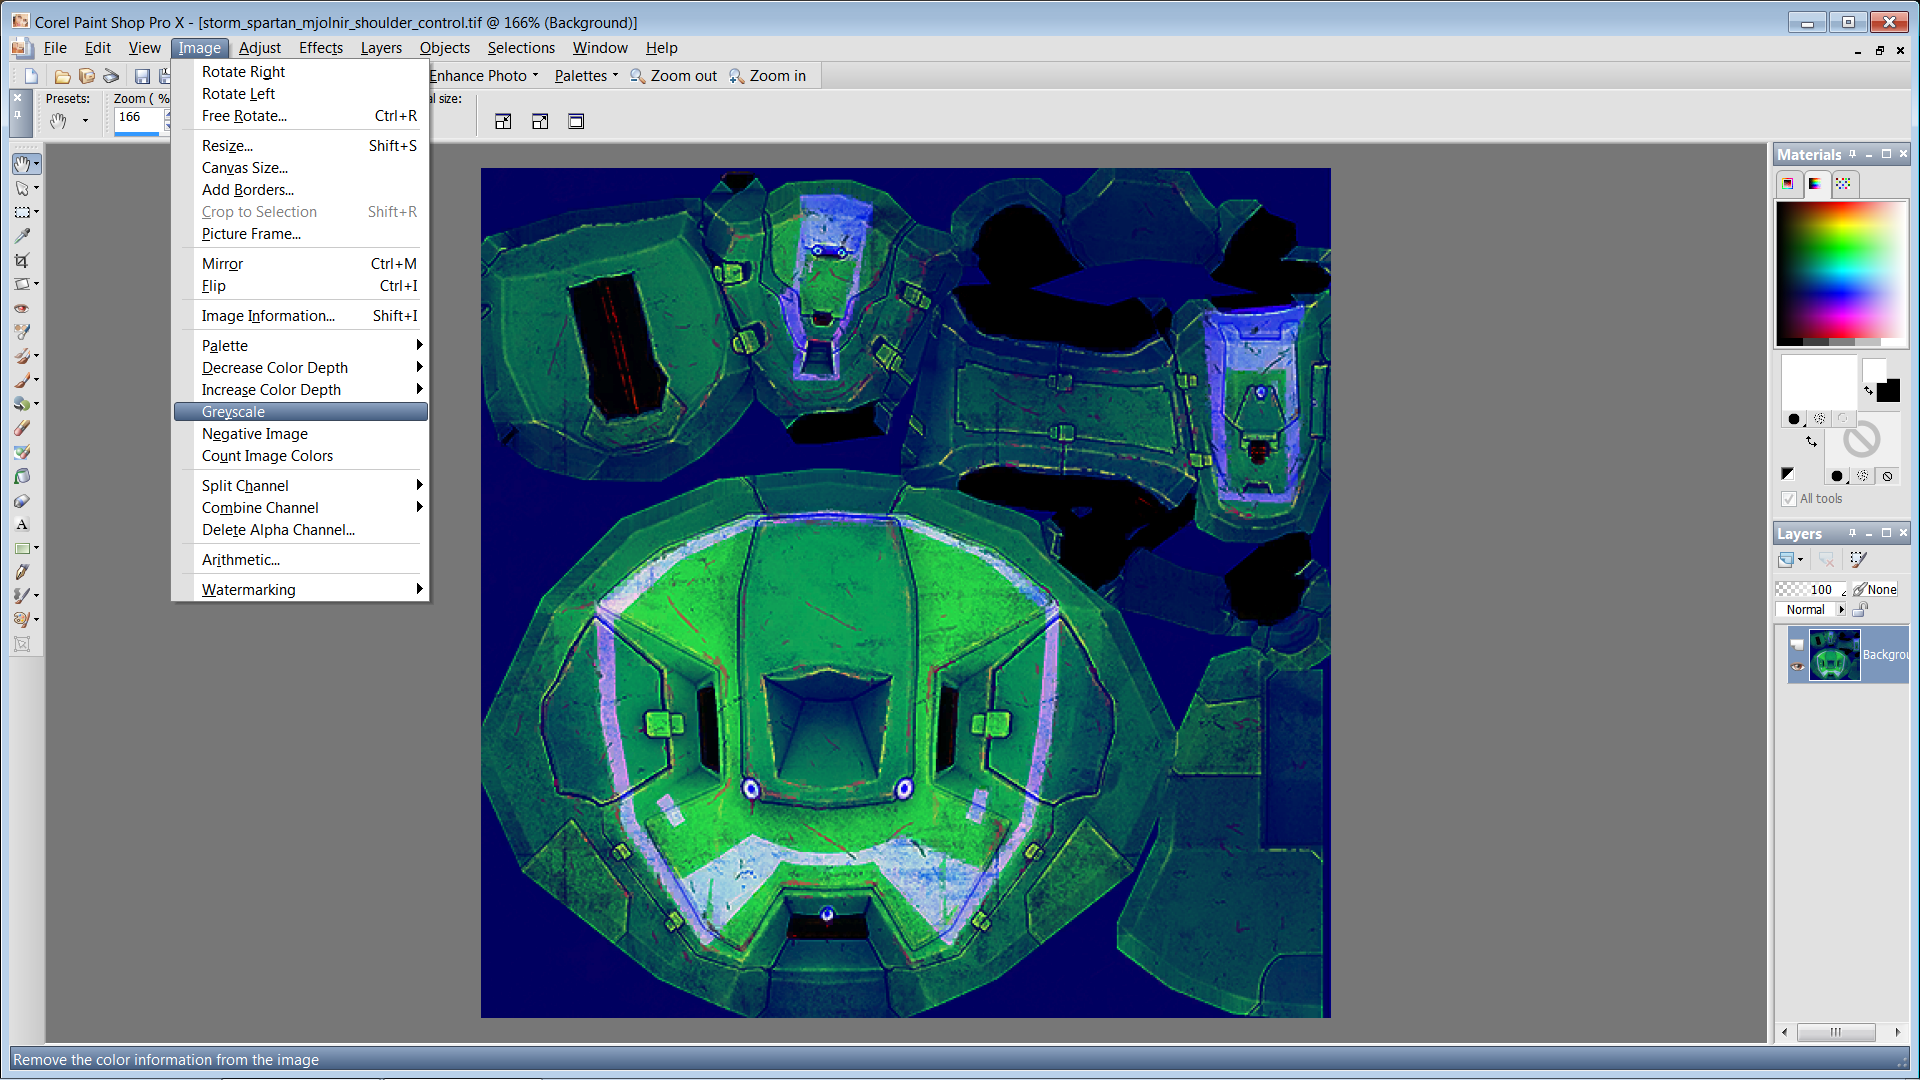Image resolution: width=1920 pixels, height=1080 pixels.
Task: Click the New file icon
Action: click(31, 76)
